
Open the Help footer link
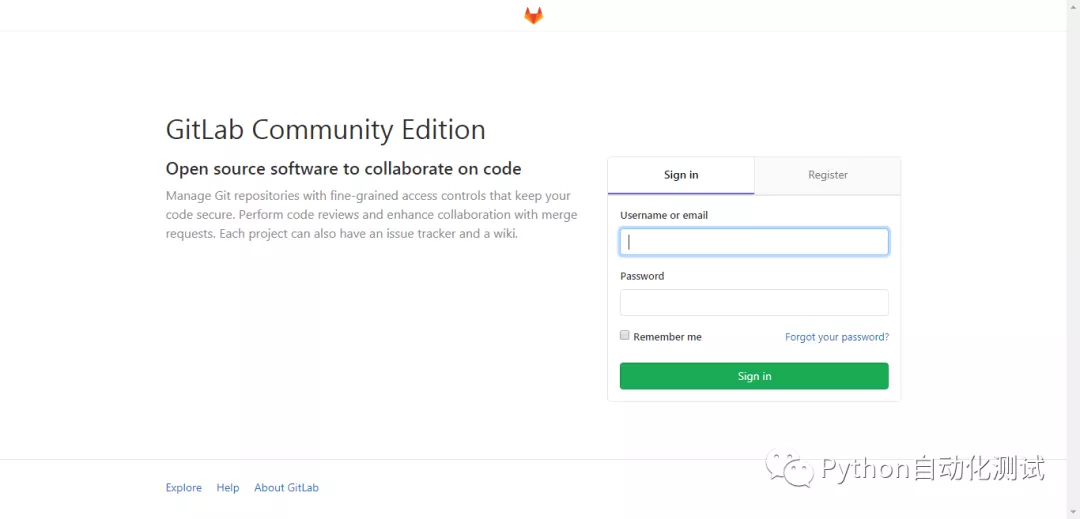click(228, 487)
